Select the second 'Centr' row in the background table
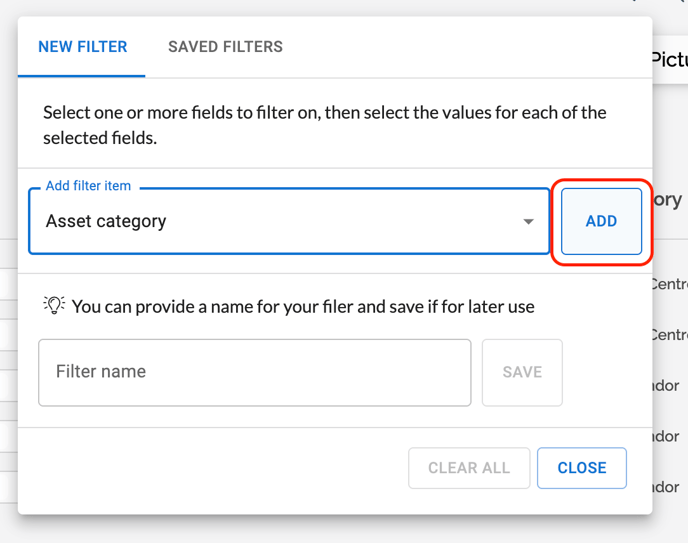Screen dimensions: 688x543 coord(669,334)
